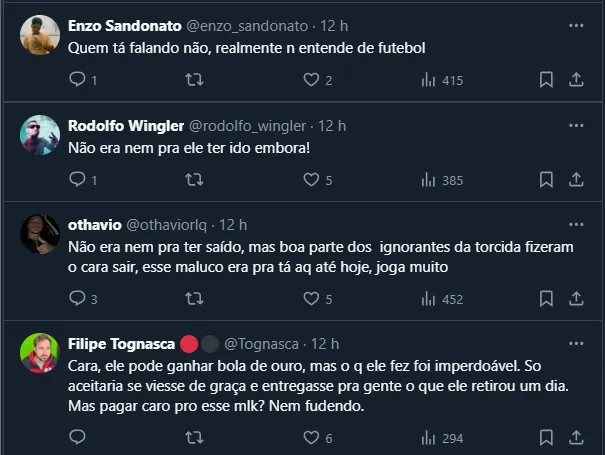The height and width of the screenshot is (455, 605).
Task: Like othavio's tweet
Action: click(x=311, y=298)
